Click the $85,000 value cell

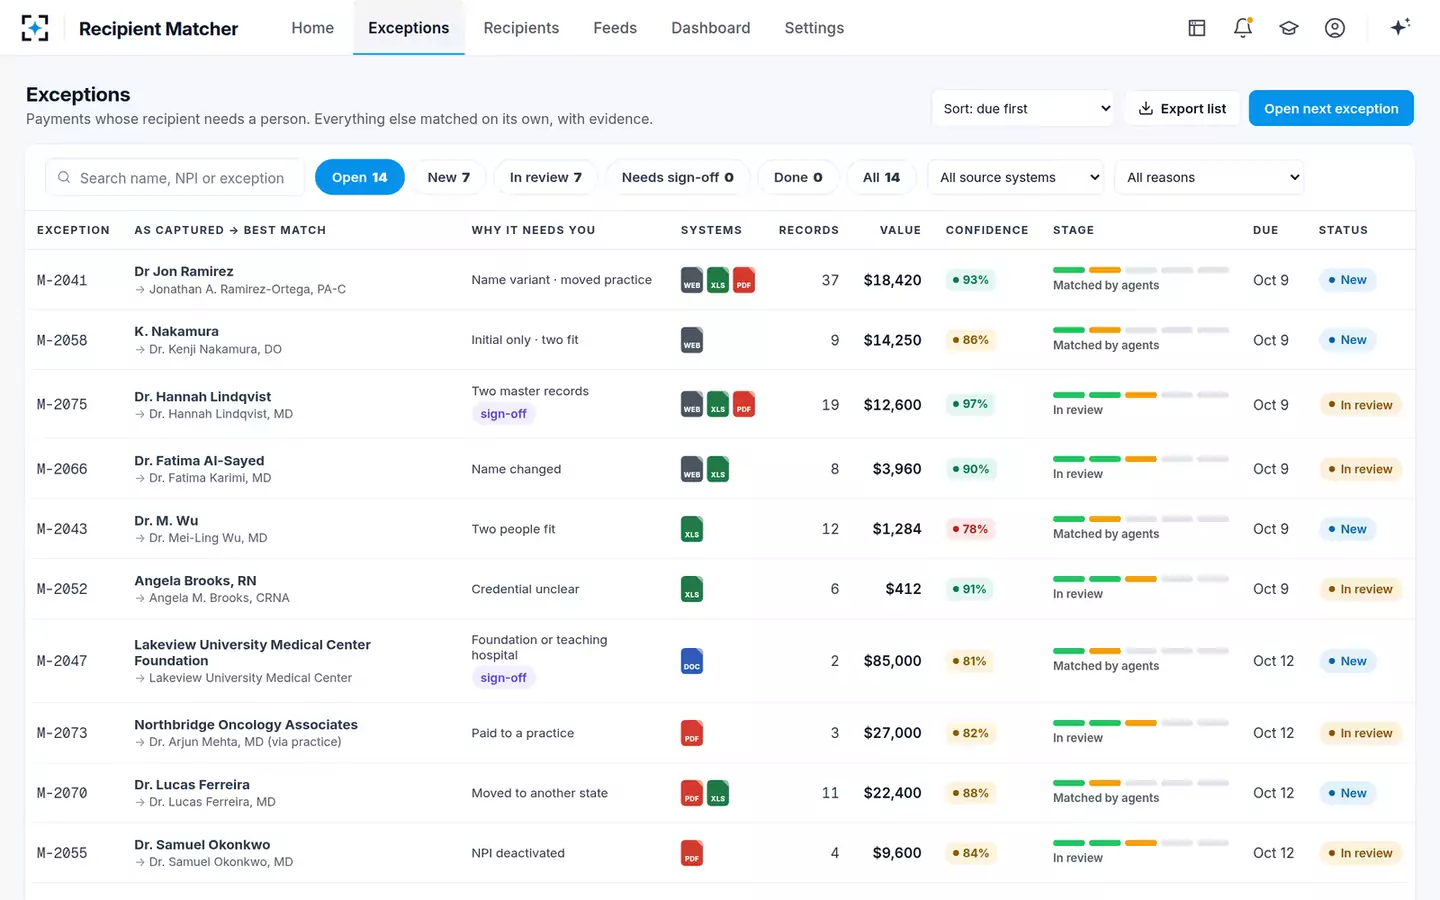coord(893,661)
